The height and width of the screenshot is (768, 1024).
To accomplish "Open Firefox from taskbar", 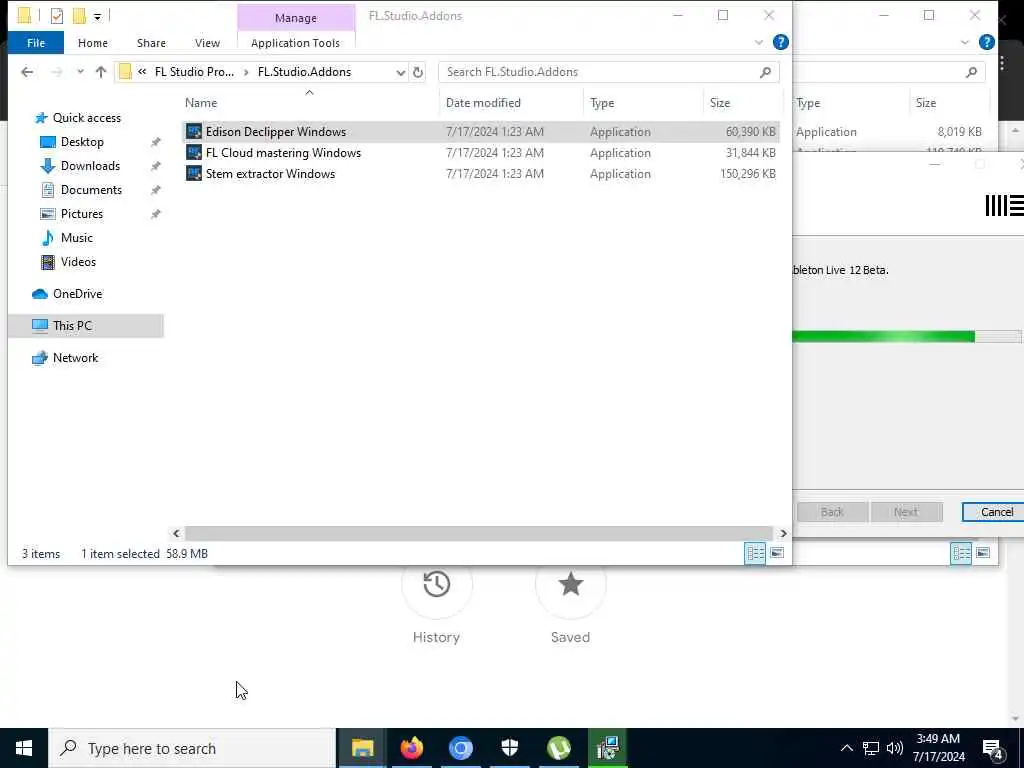I will tap(411, 748).
